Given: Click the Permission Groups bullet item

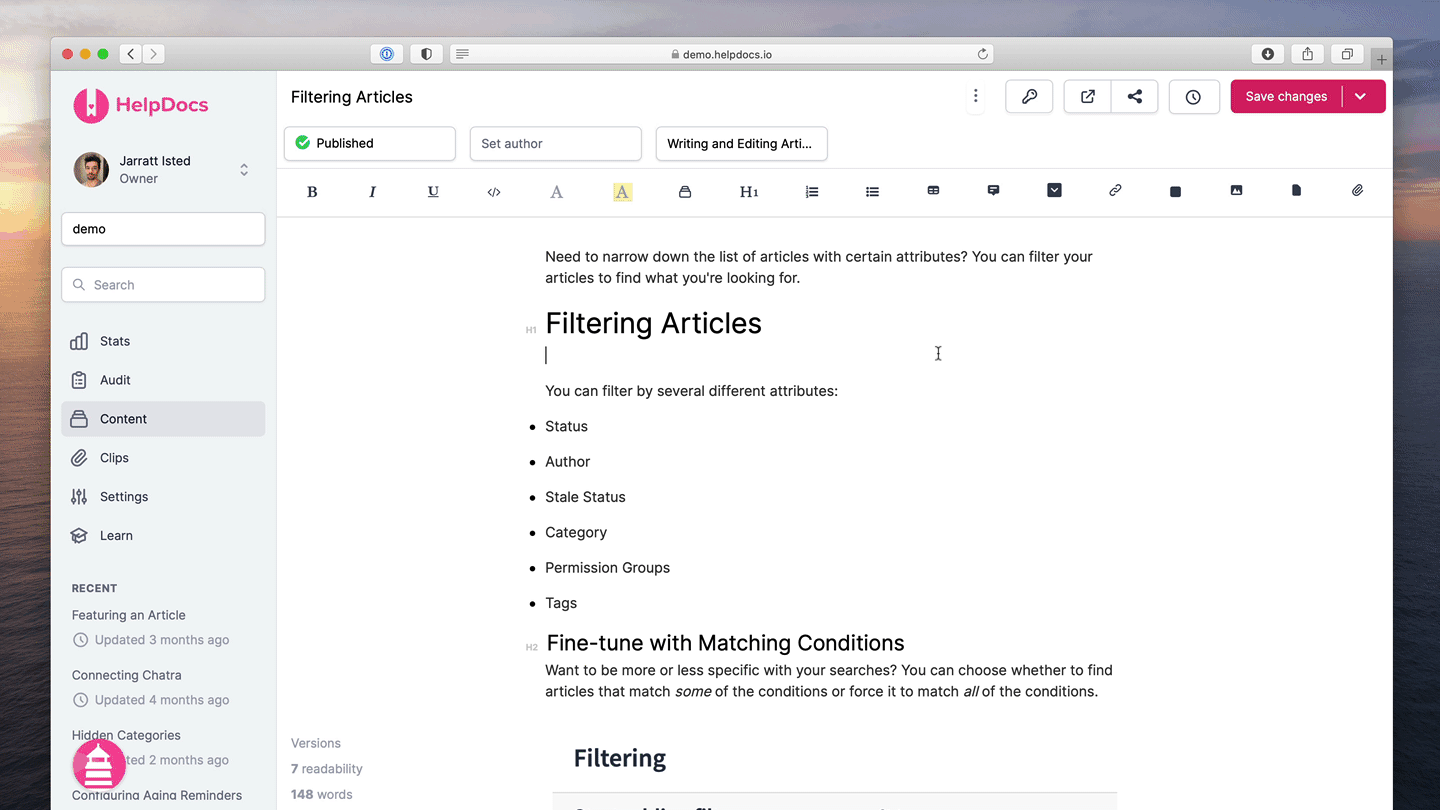Looking at the screenshot, I should click(607, 568).
